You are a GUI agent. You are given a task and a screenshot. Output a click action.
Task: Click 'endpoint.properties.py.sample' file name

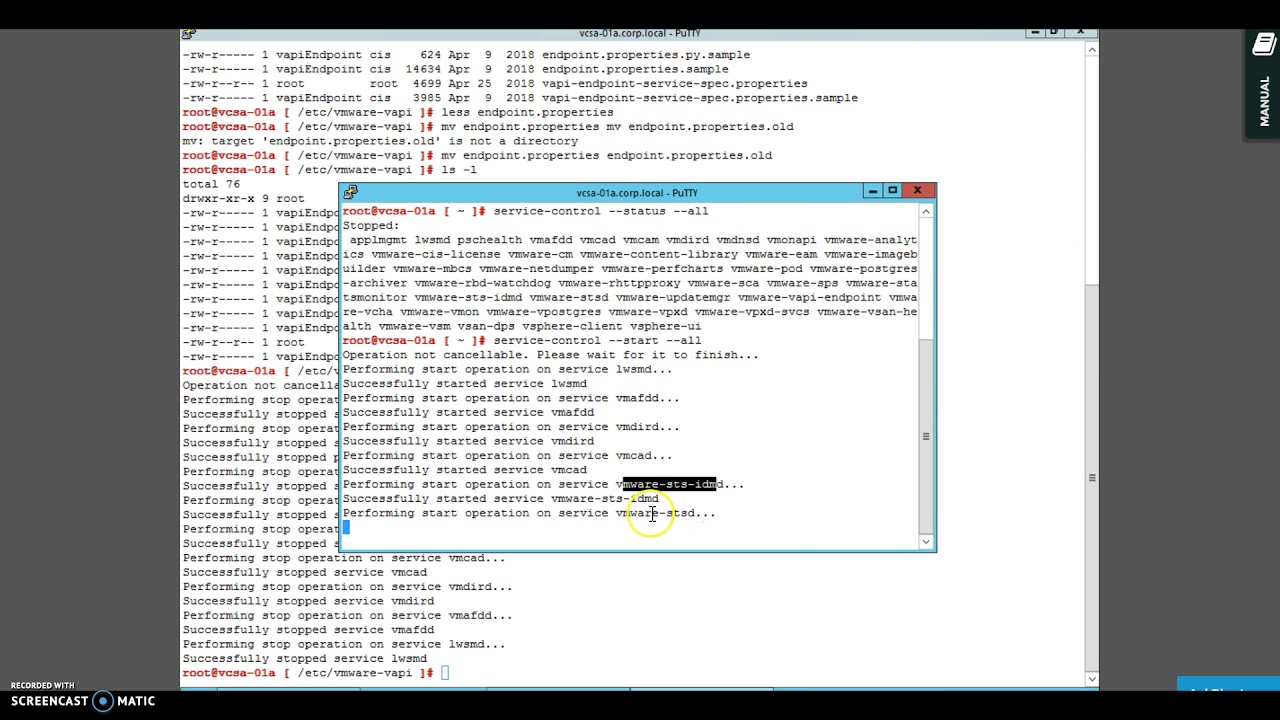645,55
